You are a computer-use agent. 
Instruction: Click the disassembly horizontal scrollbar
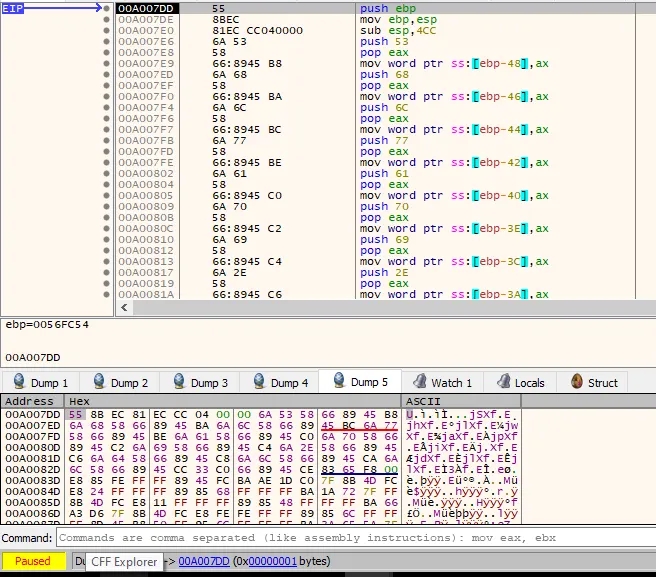point(380,307)
